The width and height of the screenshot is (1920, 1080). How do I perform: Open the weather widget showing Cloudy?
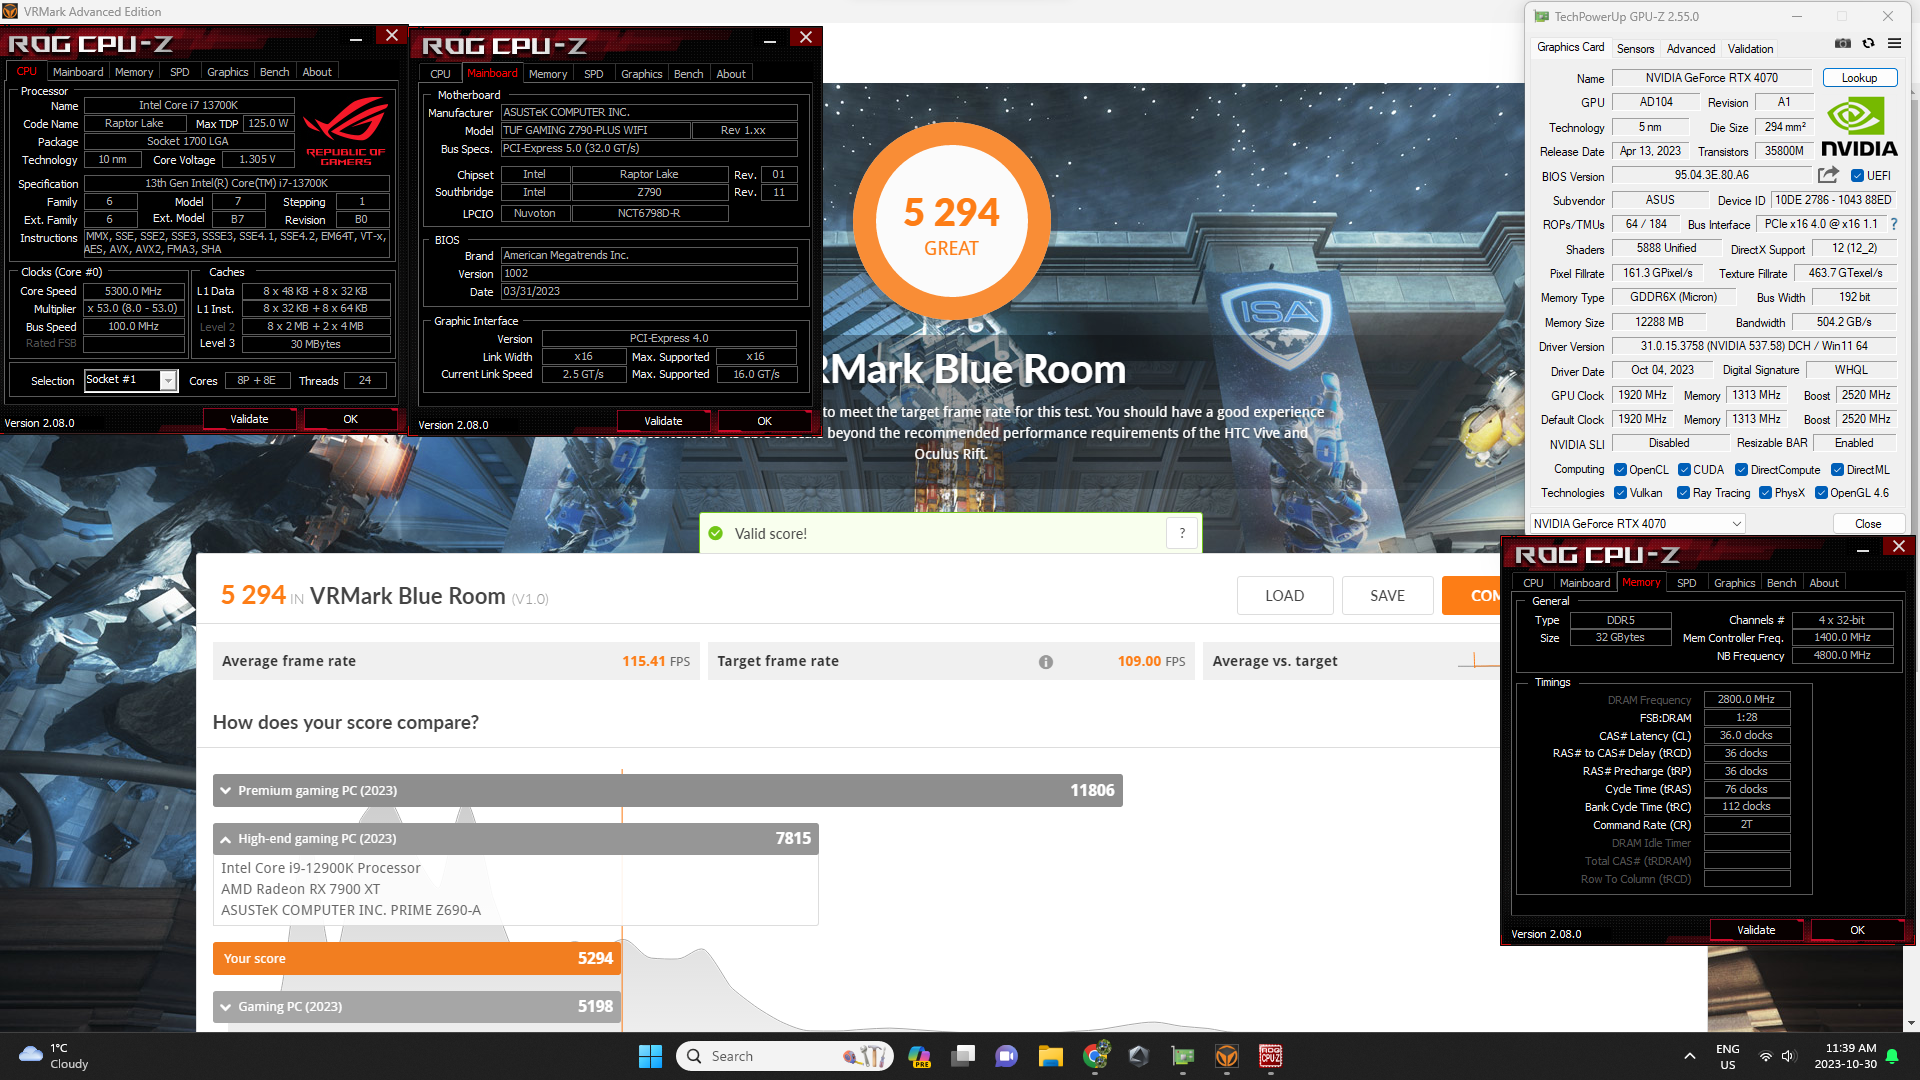tap(55, 1056)
